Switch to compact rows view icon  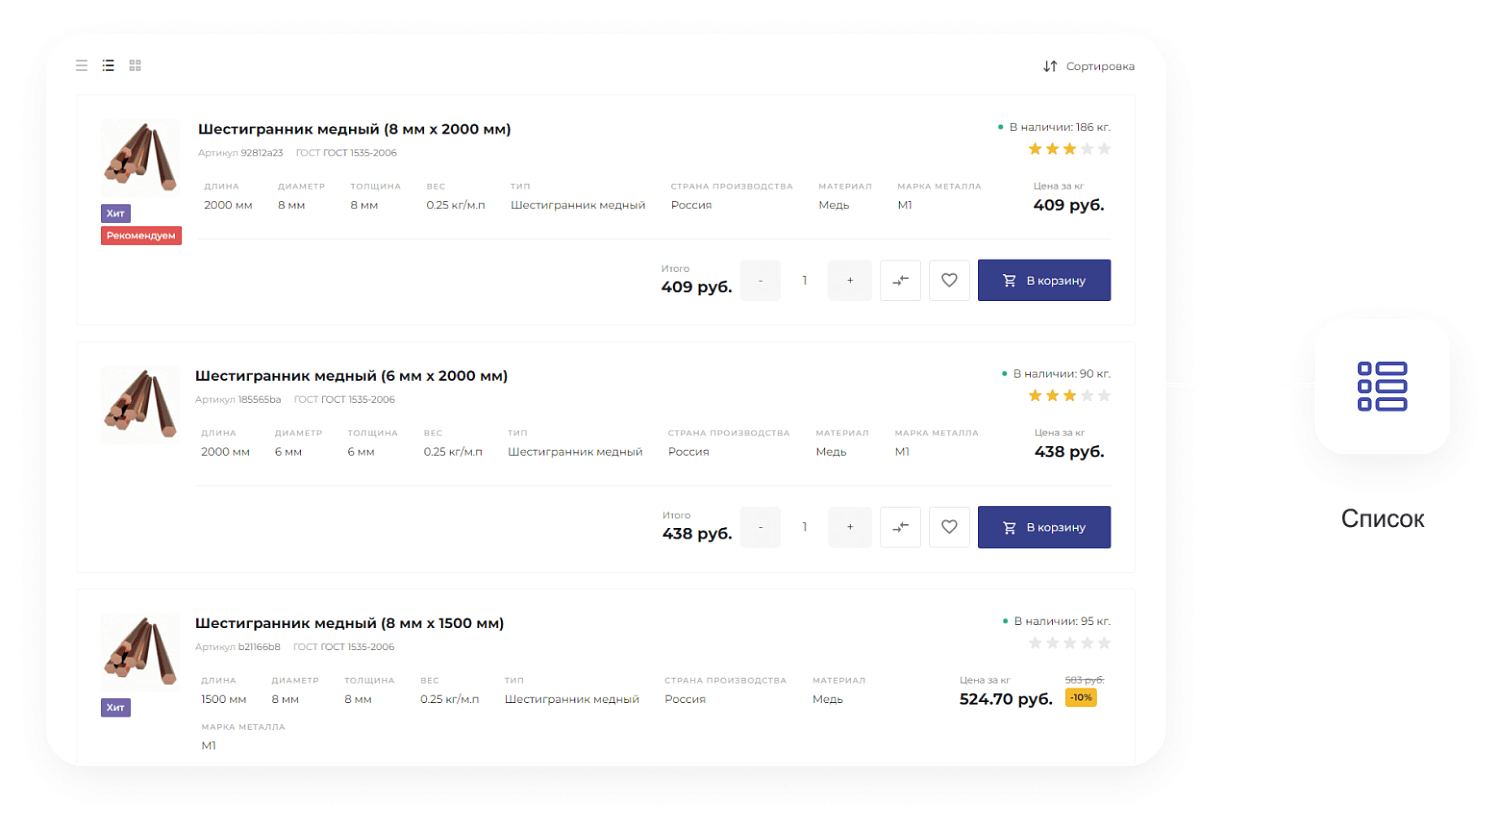[x=82, y=66]
